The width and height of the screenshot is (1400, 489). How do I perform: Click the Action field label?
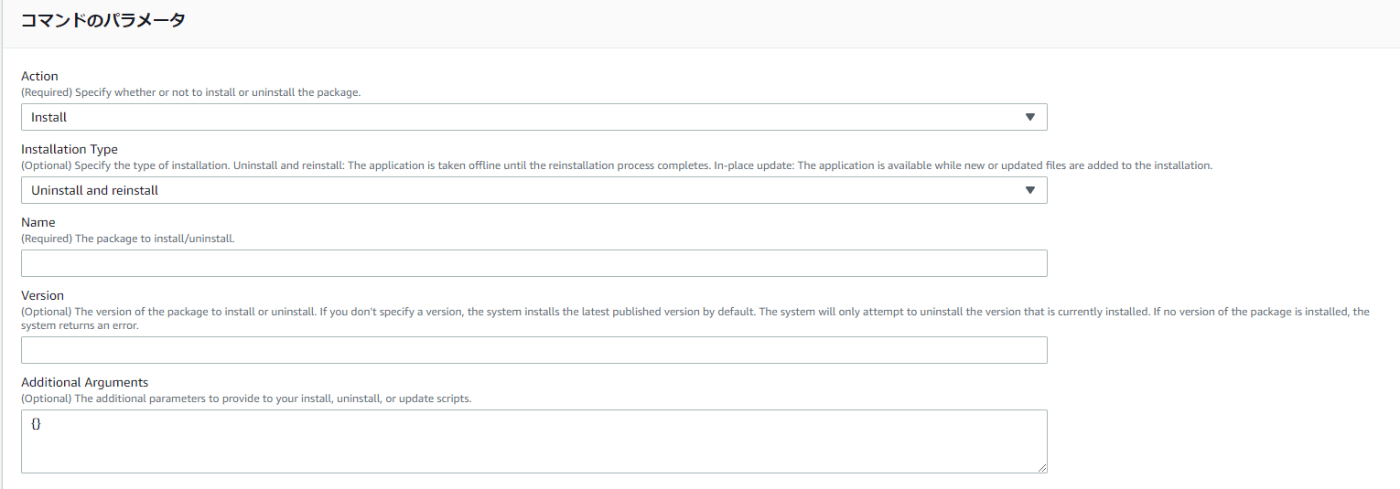pyautogui.click(x=40, y=76)
